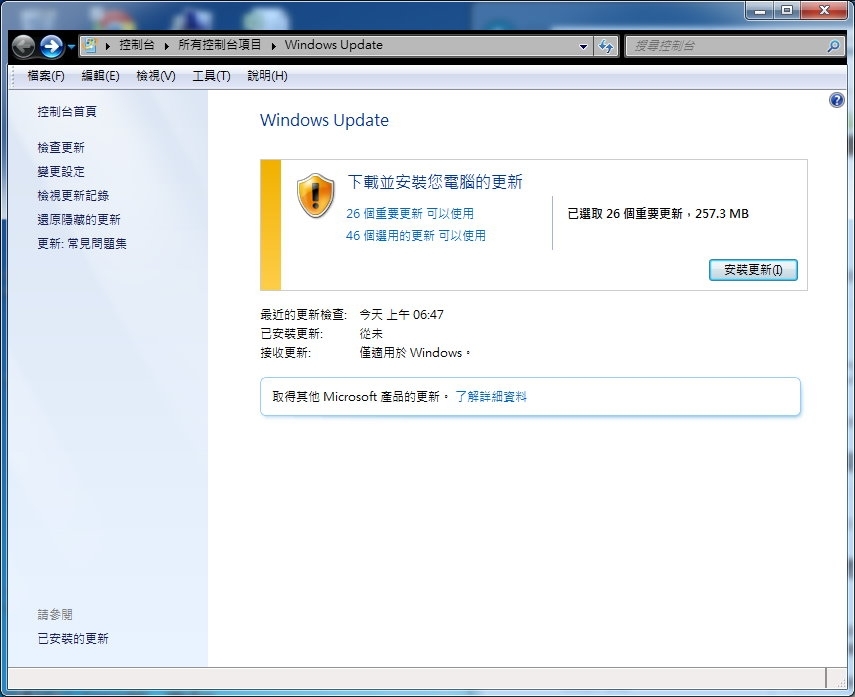855x697 pixels.
Task: Click the Forward navigation arrow
Action: click(x=52, y=46)
